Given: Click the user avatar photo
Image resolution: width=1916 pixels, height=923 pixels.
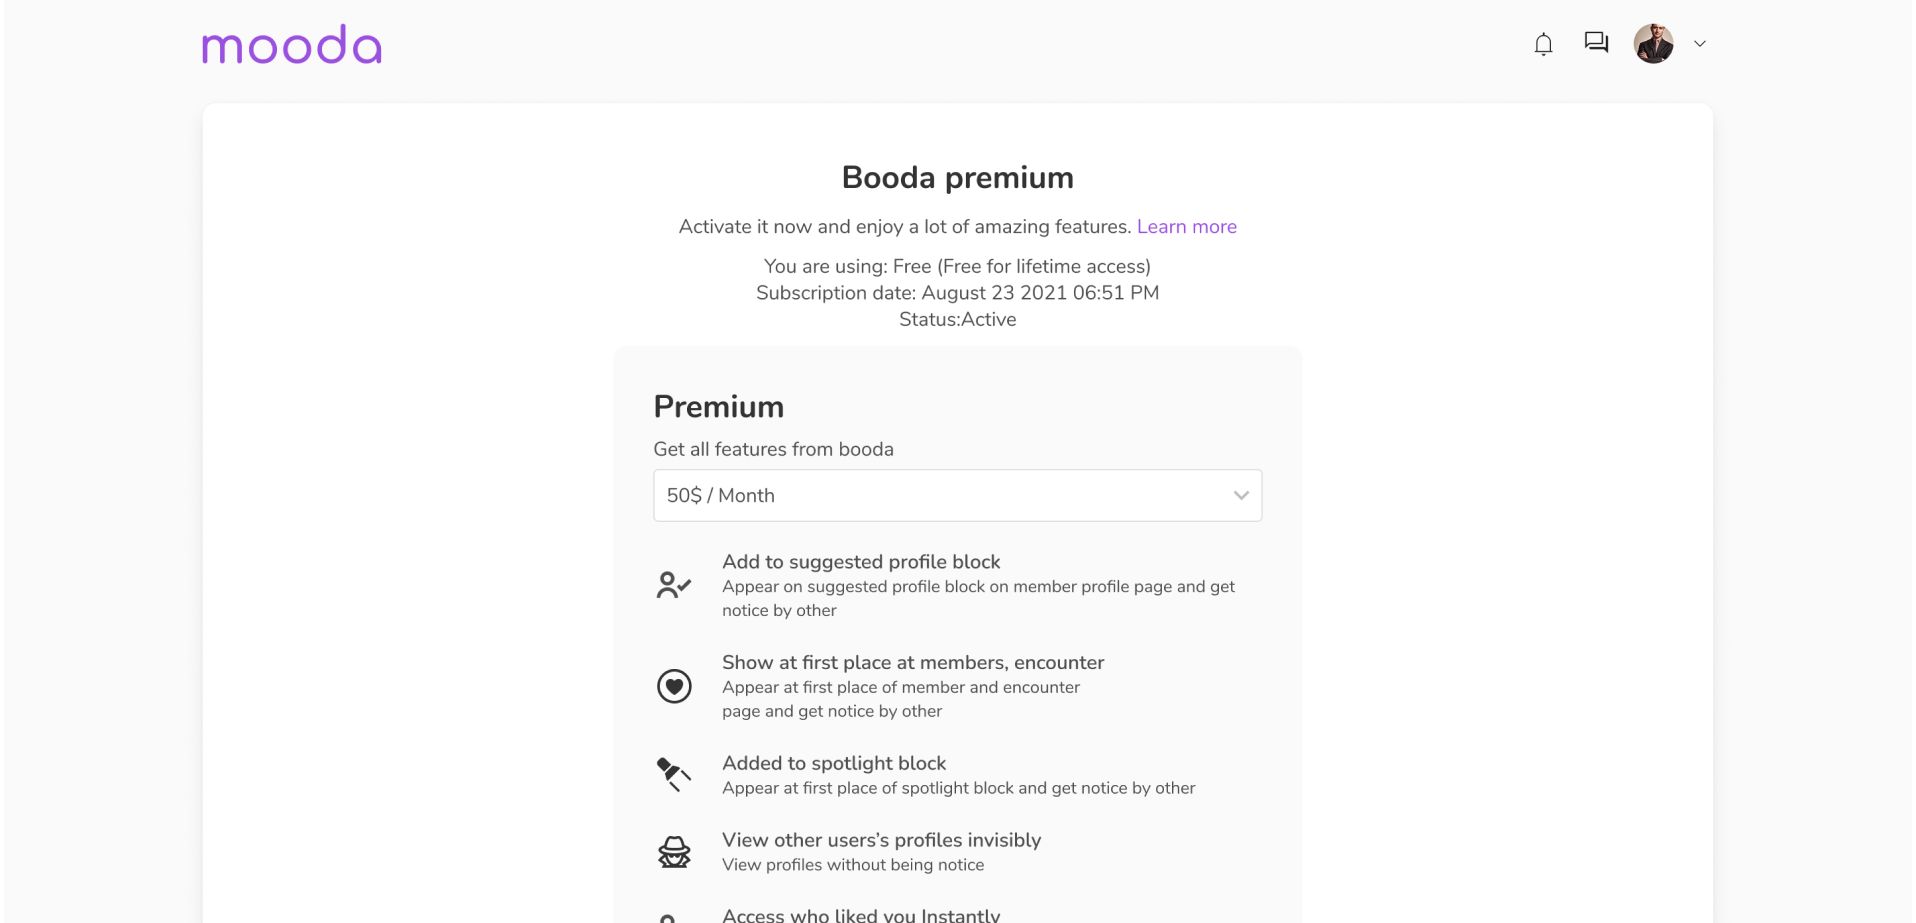Looking at the screenshot, I should click(1653, 44).
